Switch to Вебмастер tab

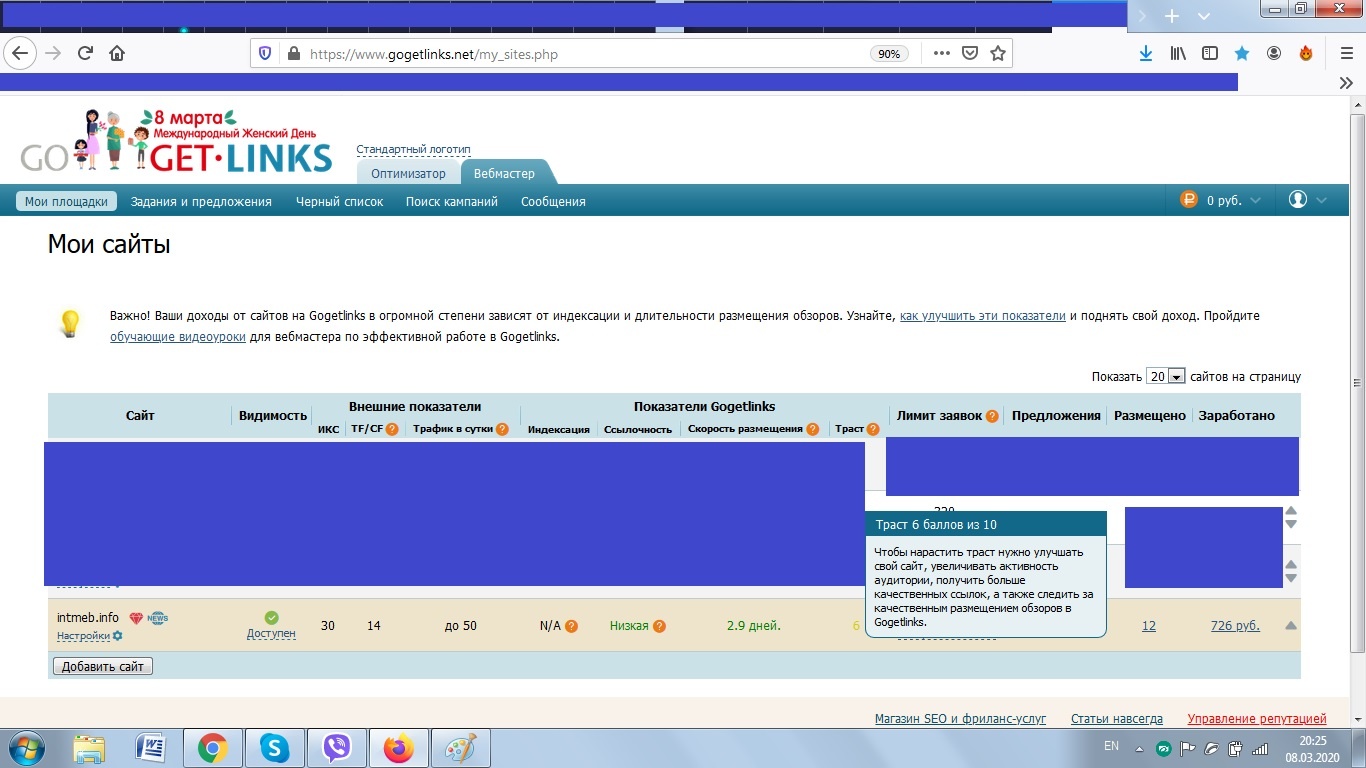point(504,174)
